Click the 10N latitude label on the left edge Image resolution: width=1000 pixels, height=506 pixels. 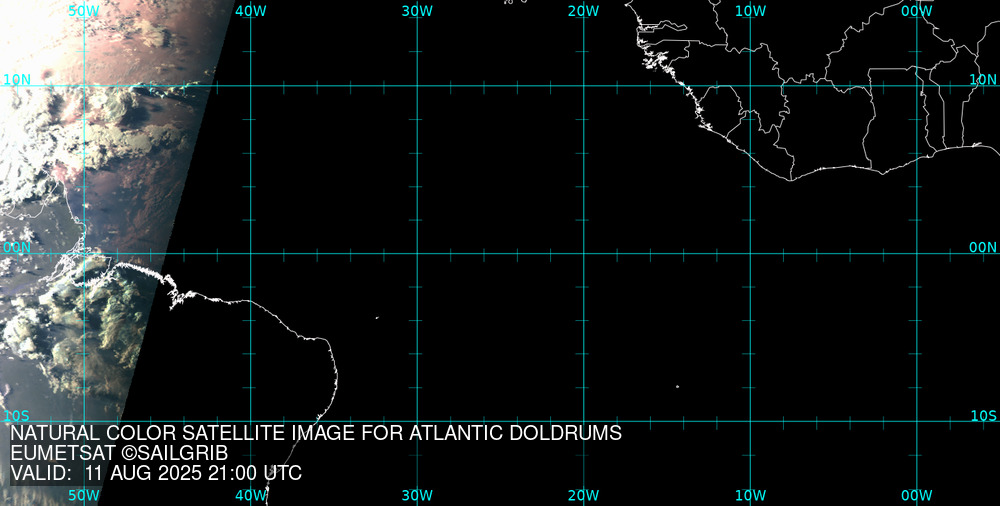pos(17,79)
